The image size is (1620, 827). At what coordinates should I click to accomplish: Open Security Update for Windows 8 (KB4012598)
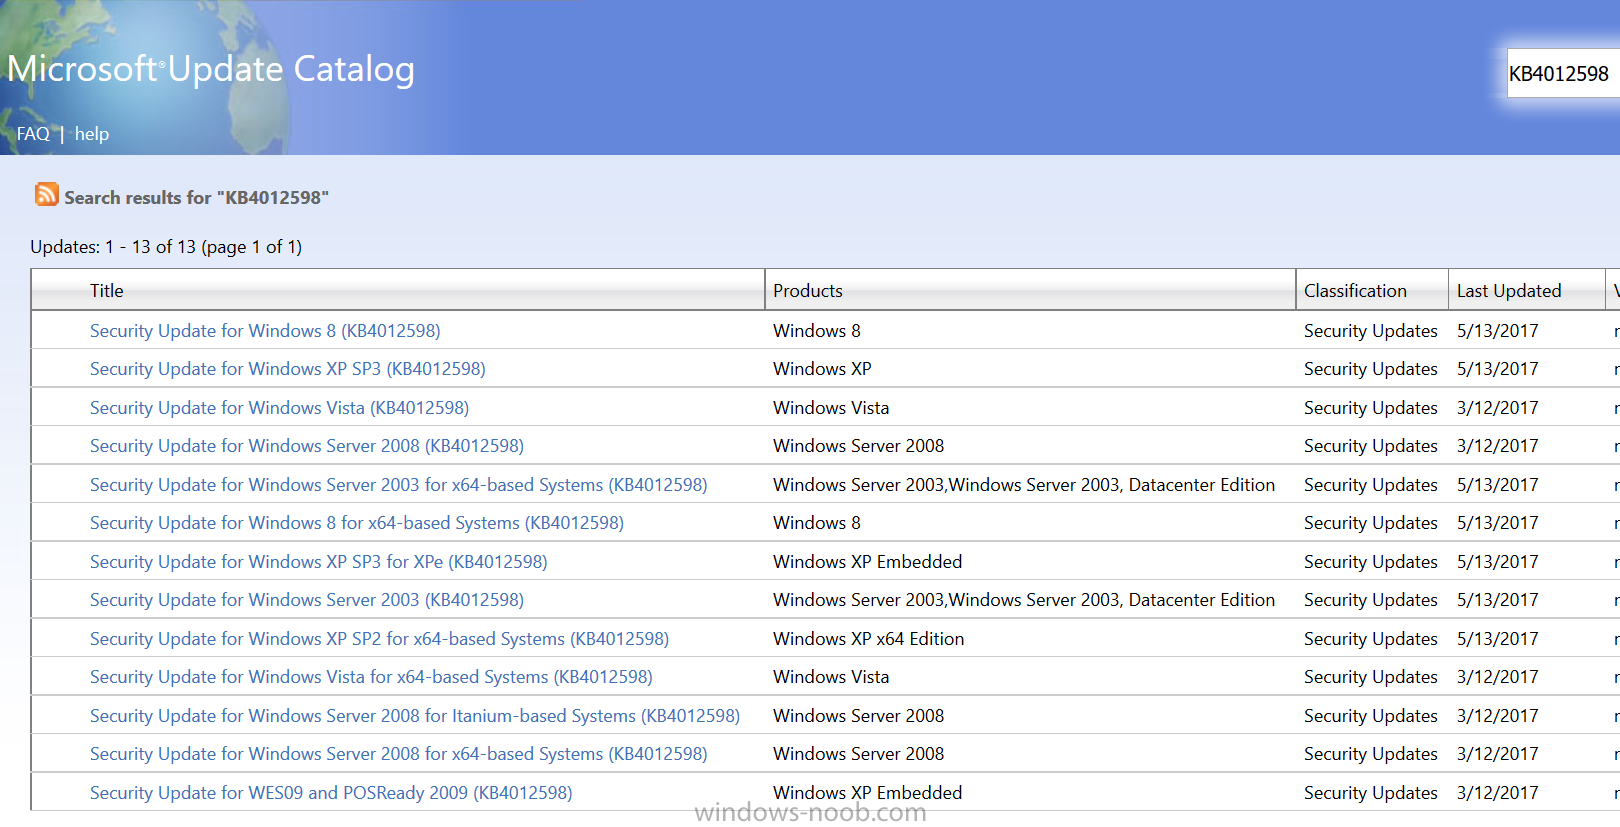coord(265,331)
